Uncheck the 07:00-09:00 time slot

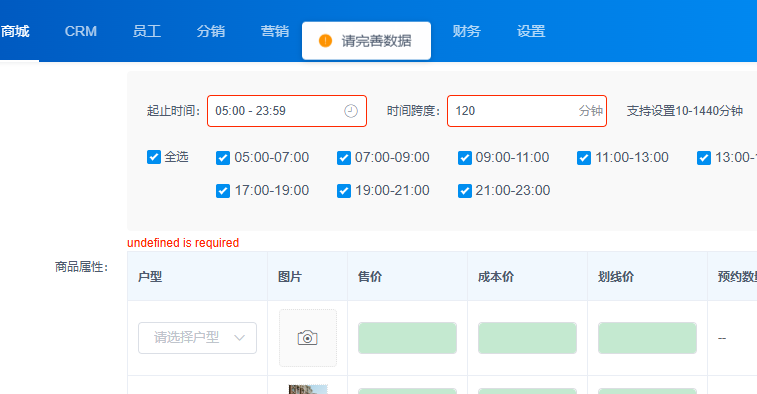click(x=344, y=158)
